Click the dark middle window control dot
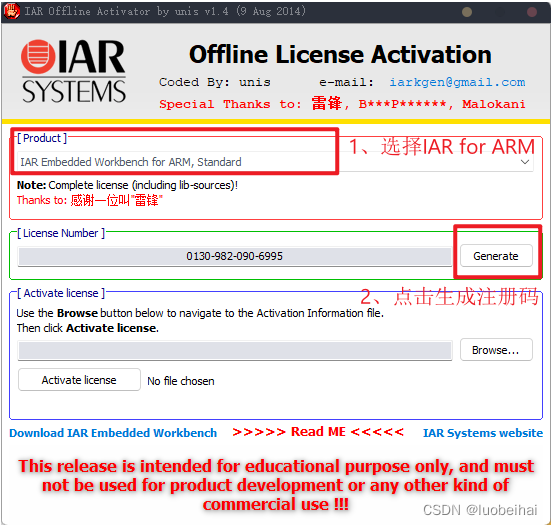This screenshot has width=552, height=525. tap(499, 12)
